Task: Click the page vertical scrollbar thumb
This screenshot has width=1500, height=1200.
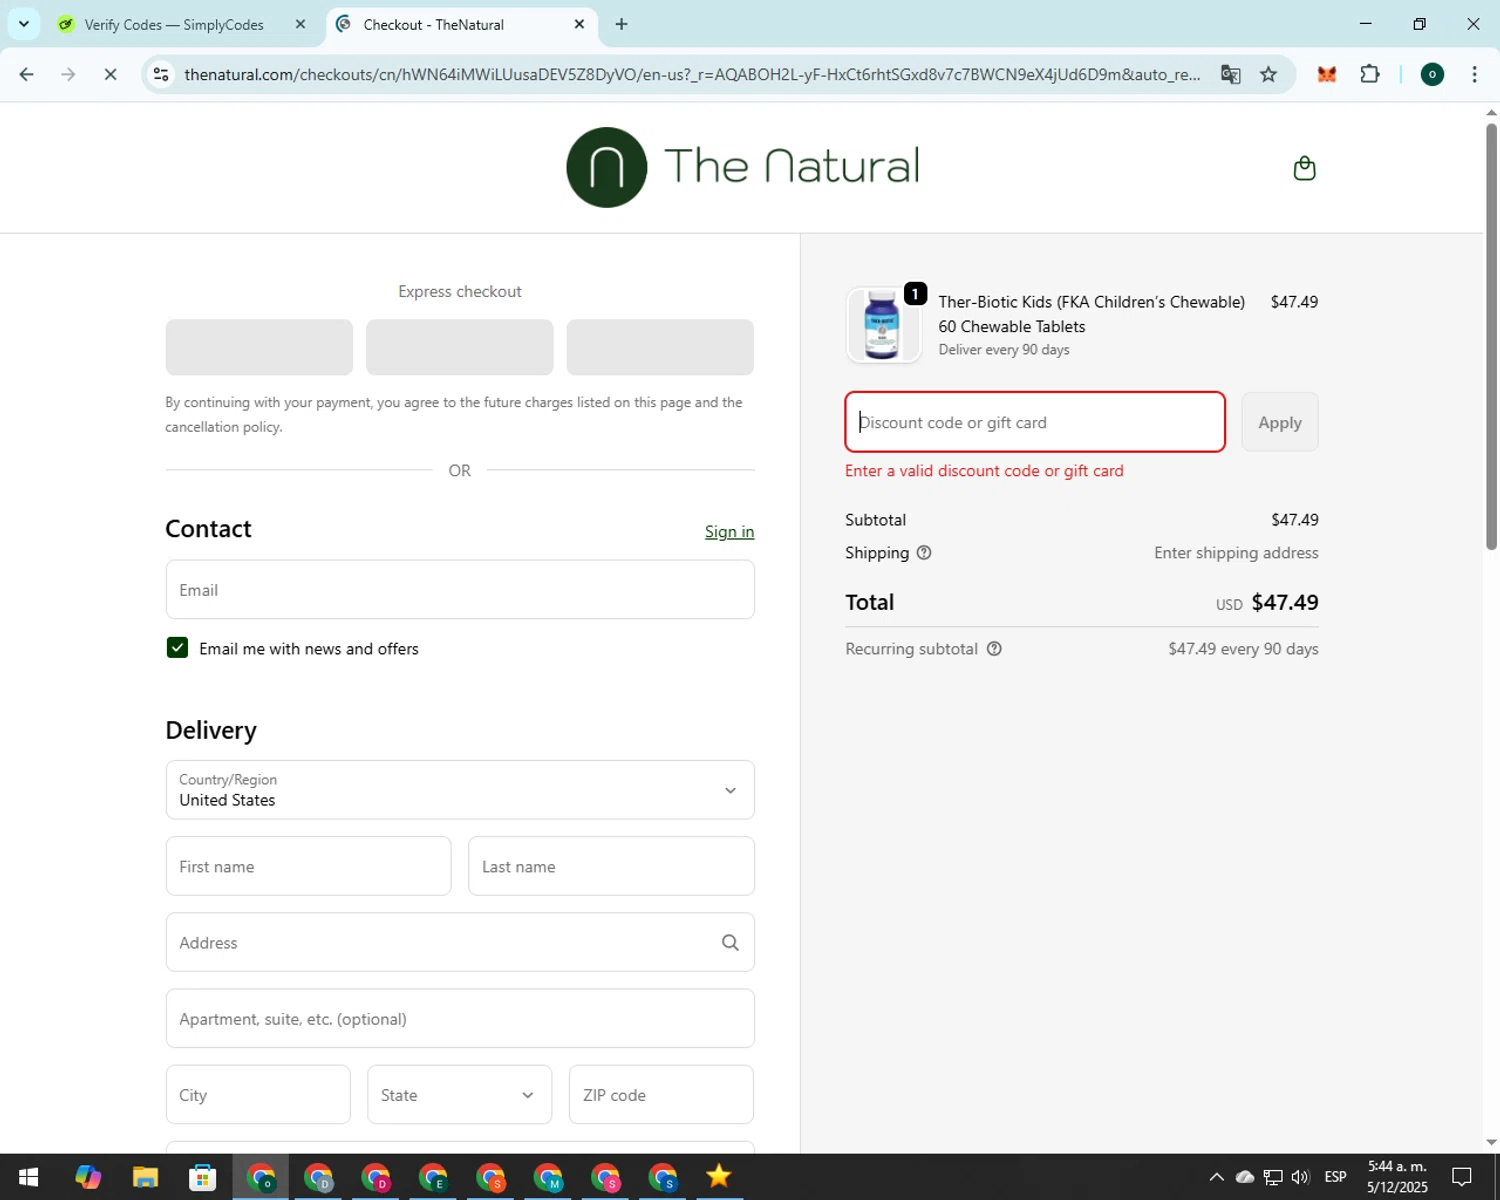Action: (x=1491, y=335)
